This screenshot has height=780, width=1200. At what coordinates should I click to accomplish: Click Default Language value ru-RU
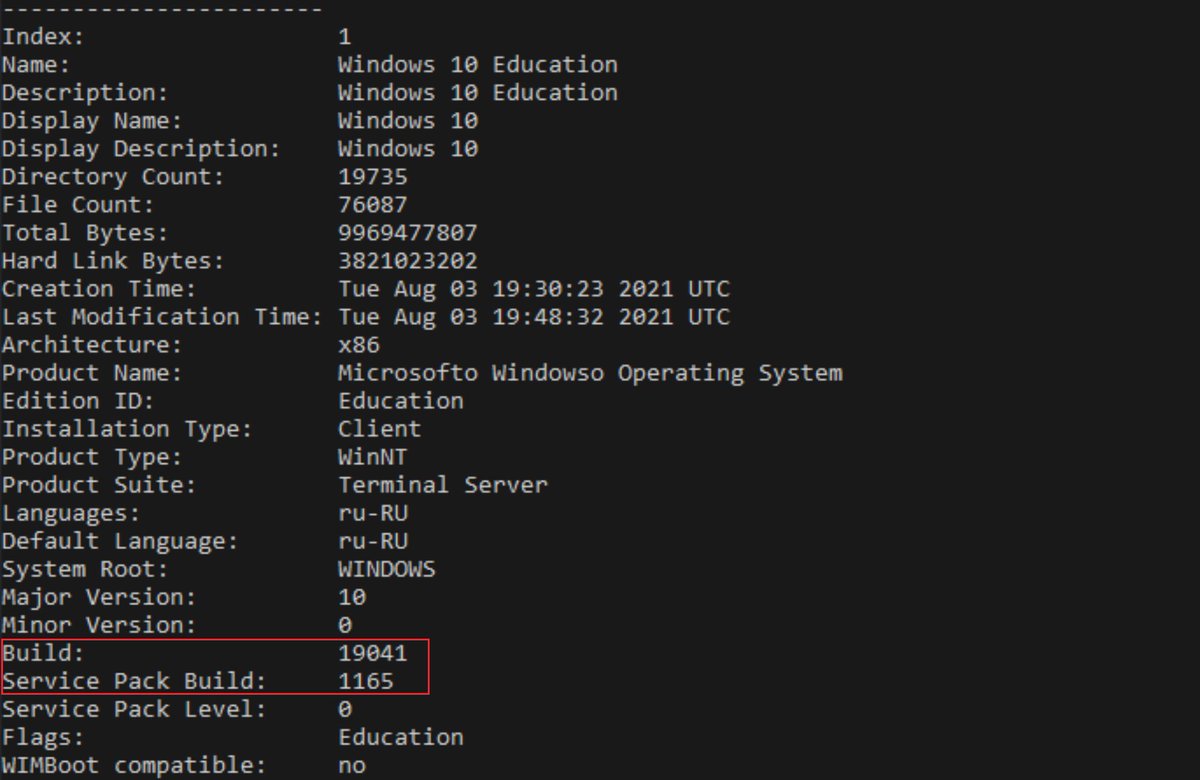tap(373, 541)
